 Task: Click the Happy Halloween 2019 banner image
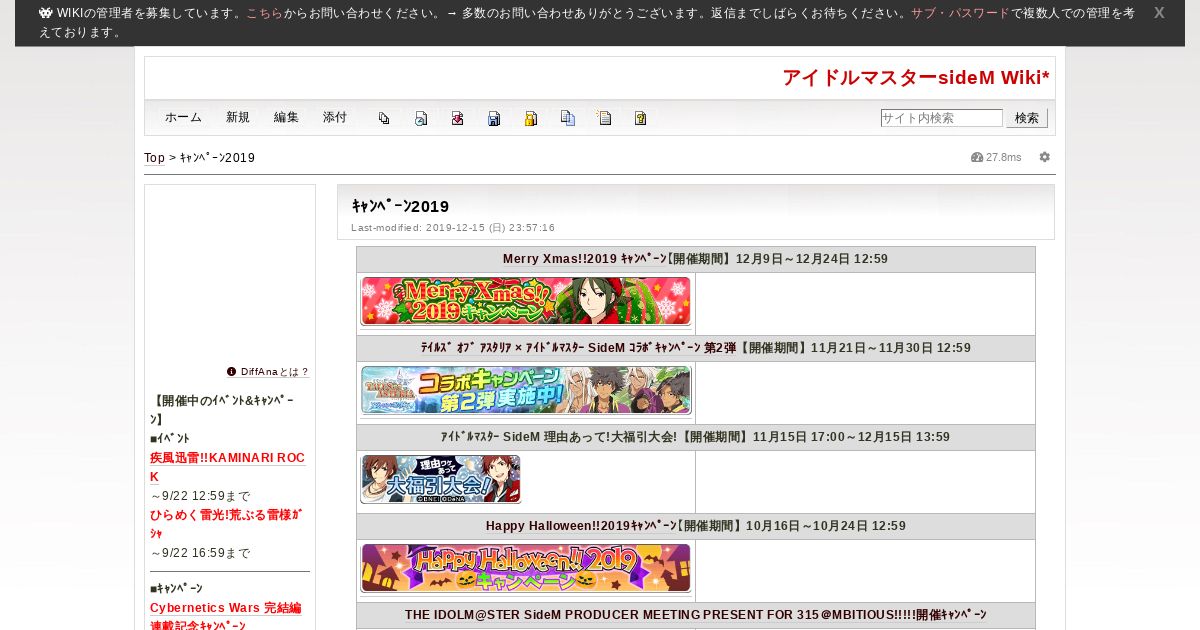click(526, 568)
